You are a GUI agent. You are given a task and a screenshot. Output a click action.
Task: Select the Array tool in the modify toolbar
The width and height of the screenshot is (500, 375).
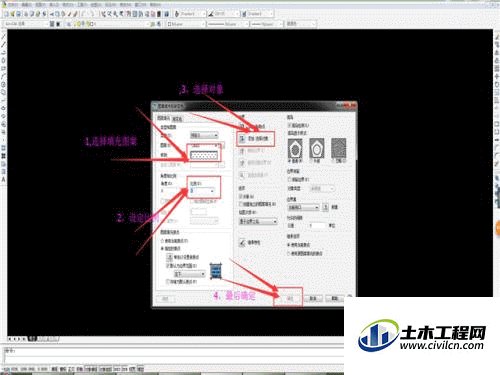(x=497, y=69)
